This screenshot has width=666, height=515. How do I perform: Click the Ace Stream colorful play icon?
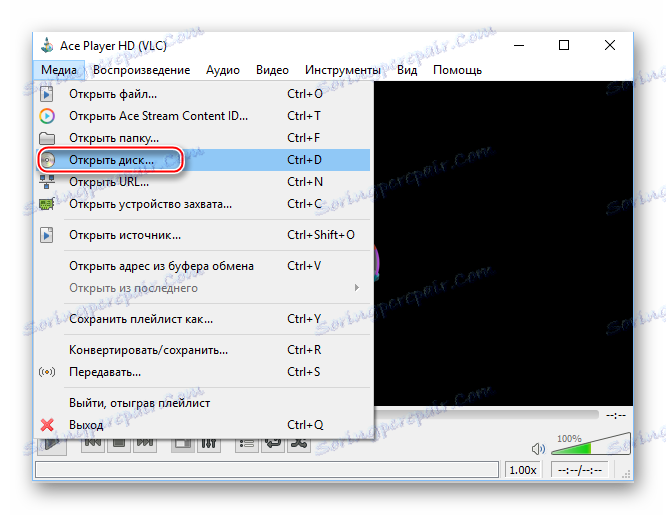tap(47, 116)
